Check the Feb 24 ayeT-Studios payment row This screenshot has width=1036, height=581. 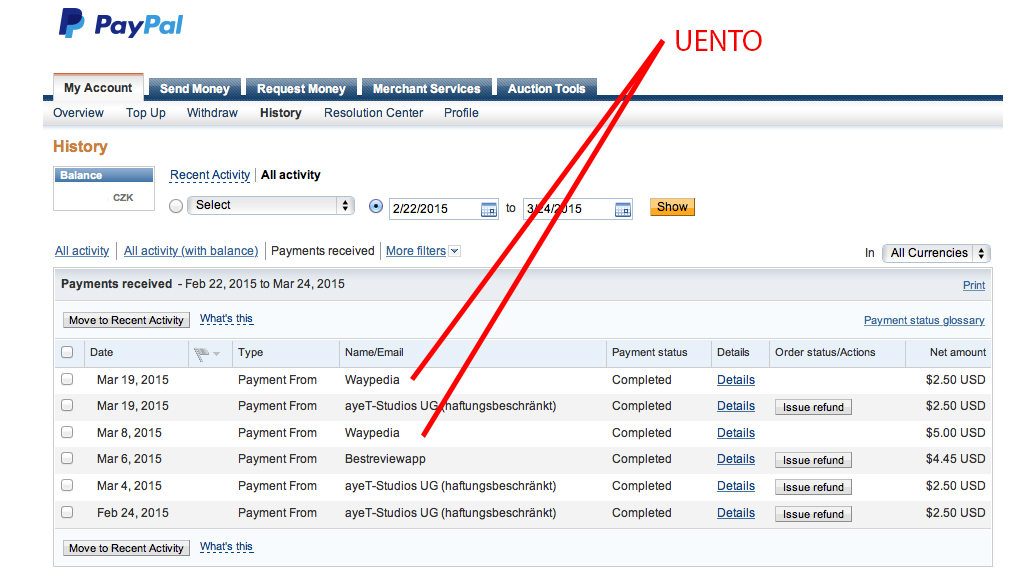[67, 512]
